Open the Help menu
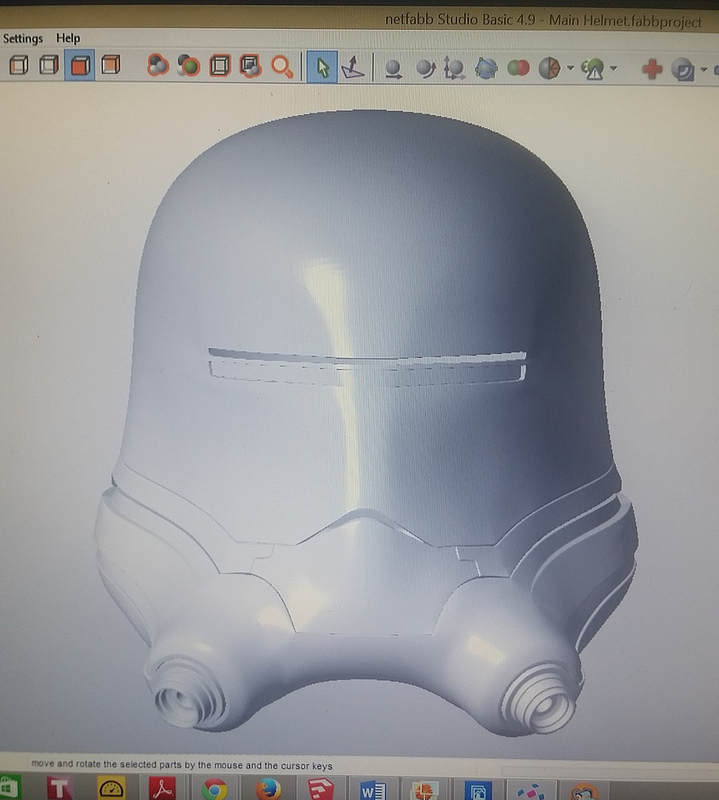The height and width of the screenshot is (800, 719). [x=68, y=38]
